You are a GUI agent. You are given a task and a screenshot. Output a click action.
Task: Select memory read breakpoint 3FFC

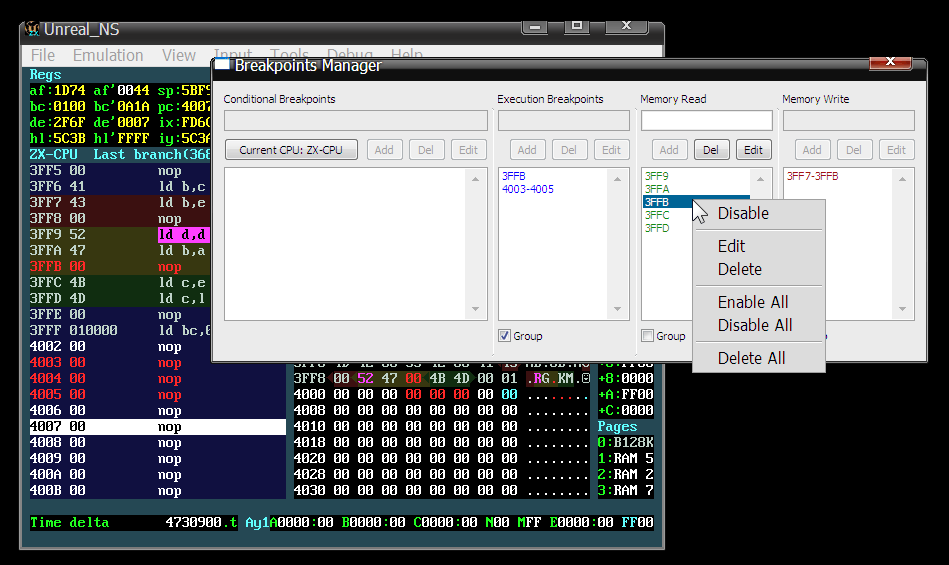[657, 215]
